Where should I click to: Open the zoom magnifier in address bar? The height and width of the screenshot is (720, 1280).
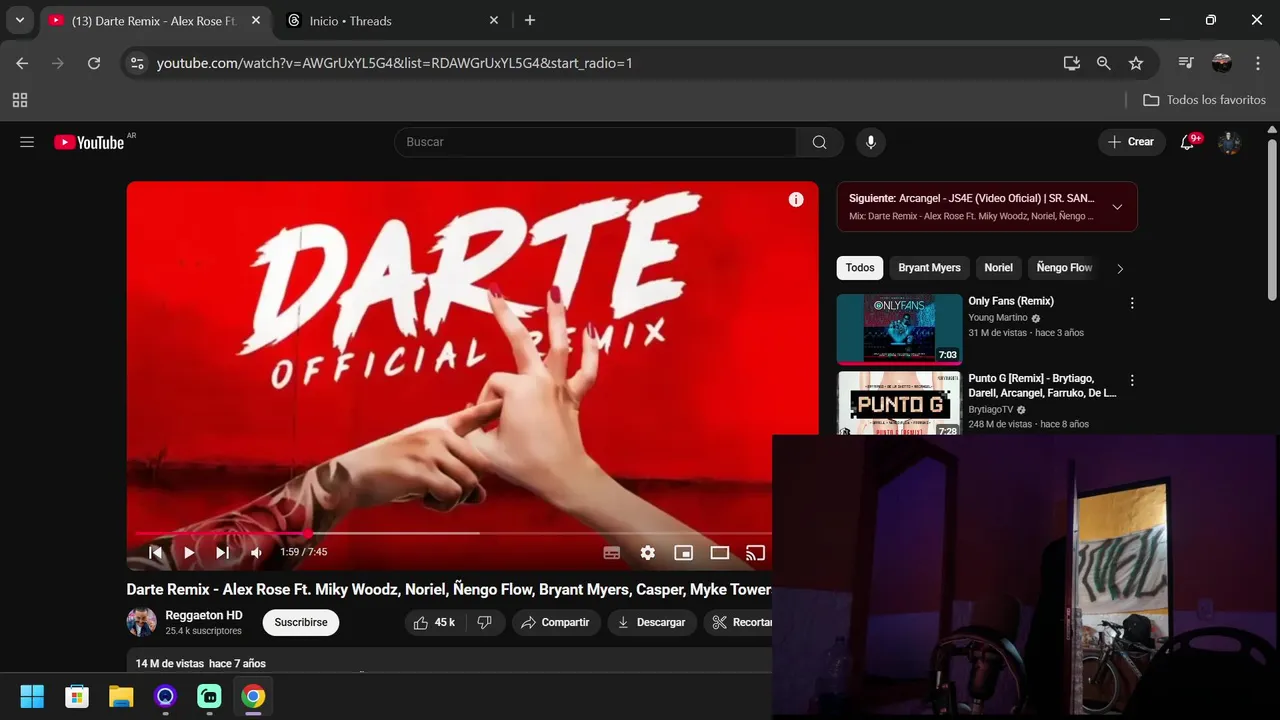pos(1103,63)
